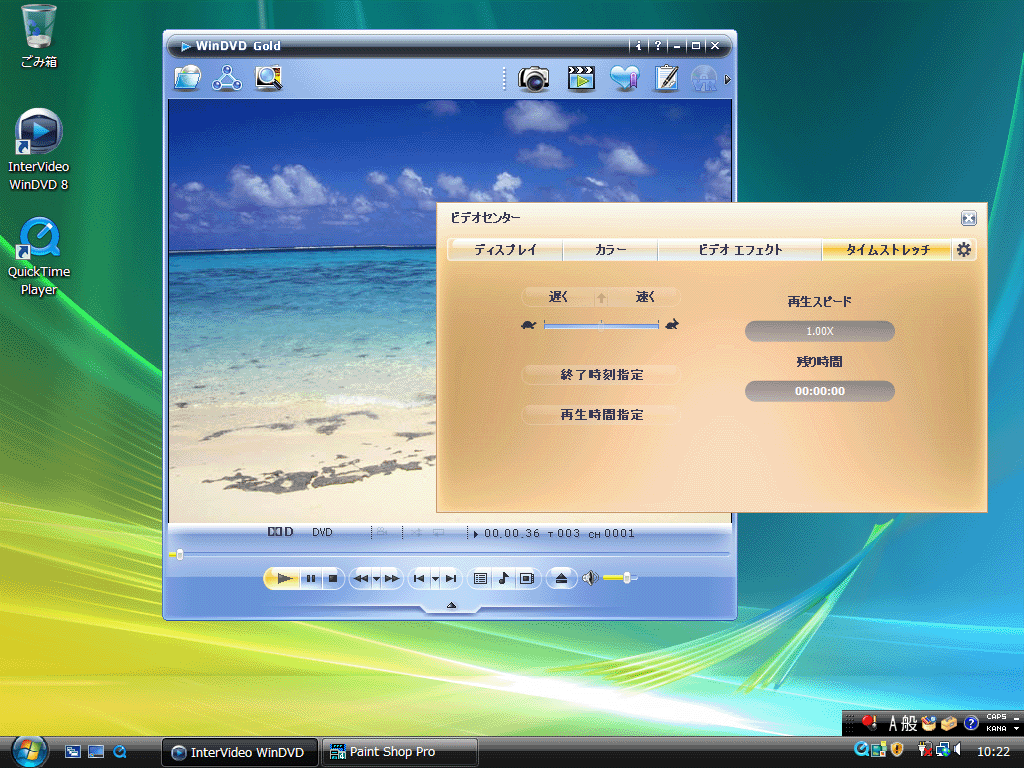Switch to the ビデオ エフェクト tab
Screen dimensions: 1024x768
(740, 249)
